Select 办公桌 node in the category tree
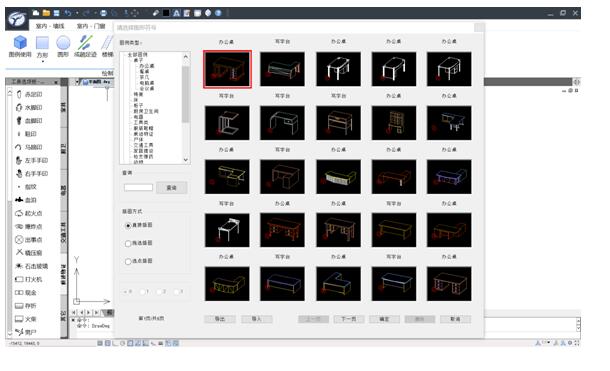The image size is (610, 371). click(147, 66)
